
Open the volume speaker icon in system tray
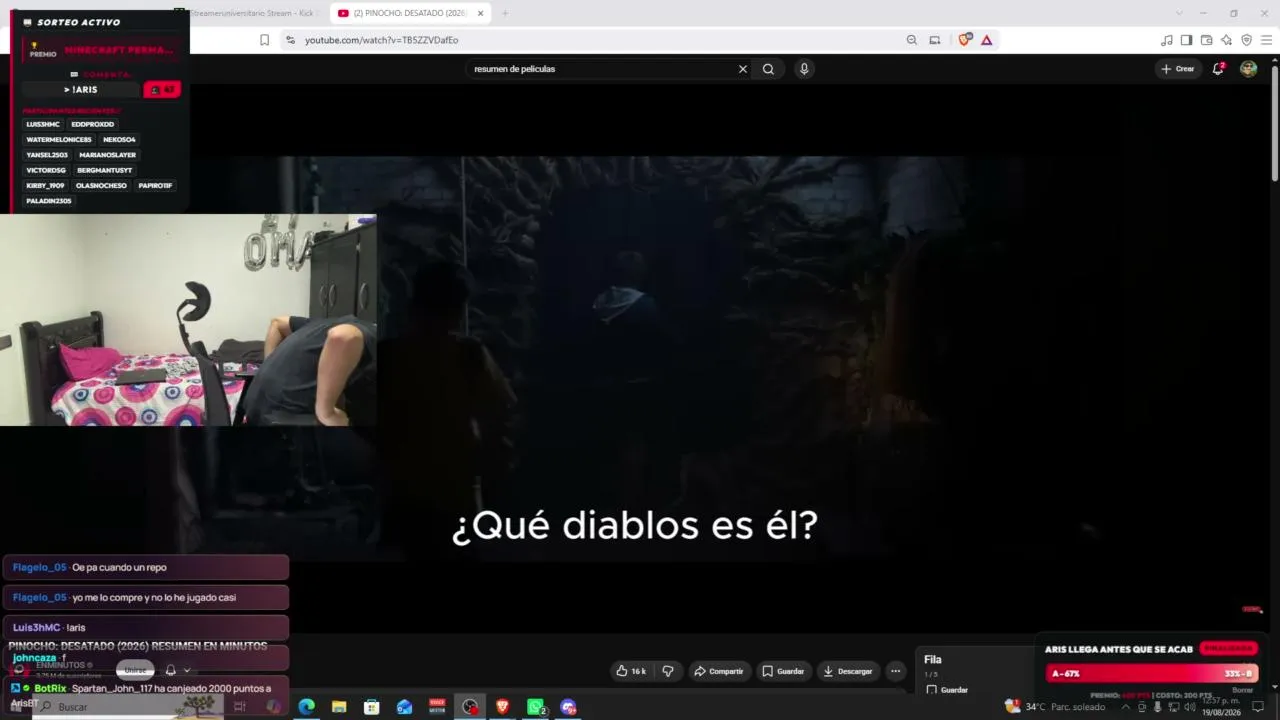[1190, 707]
